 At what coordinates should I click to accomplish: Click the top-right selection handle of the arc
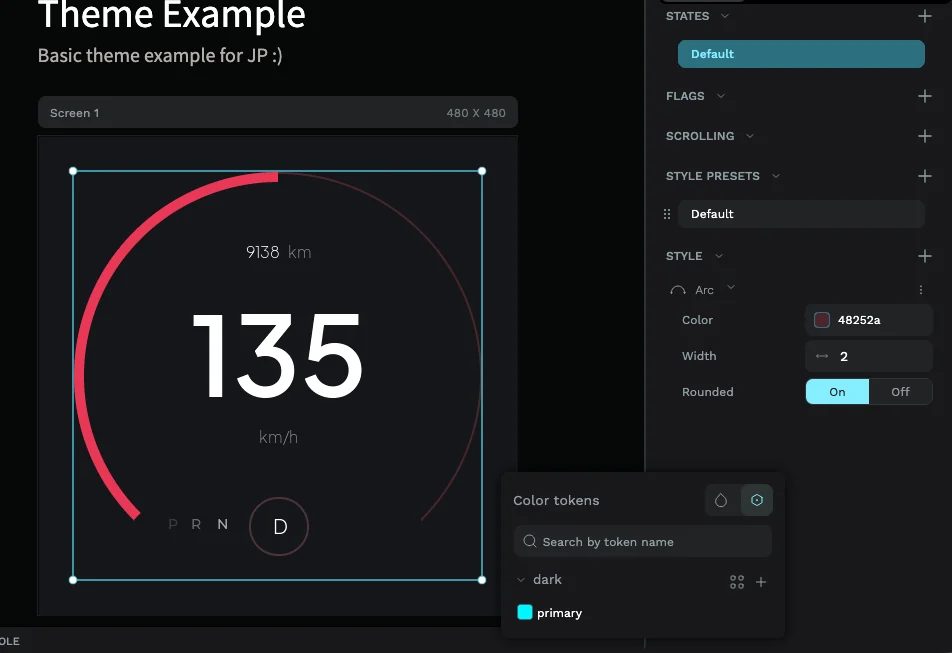[x=482, y=171]
